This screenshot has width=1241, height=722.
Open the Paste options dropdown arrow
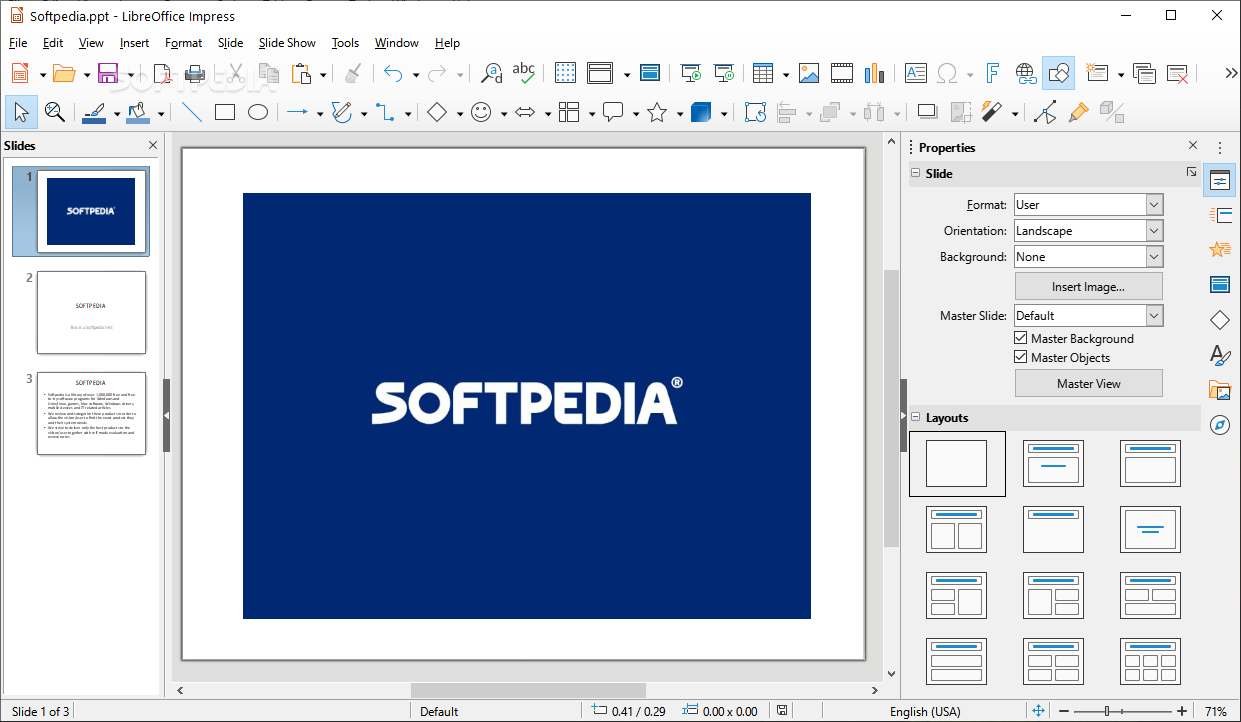coord(324,74)
